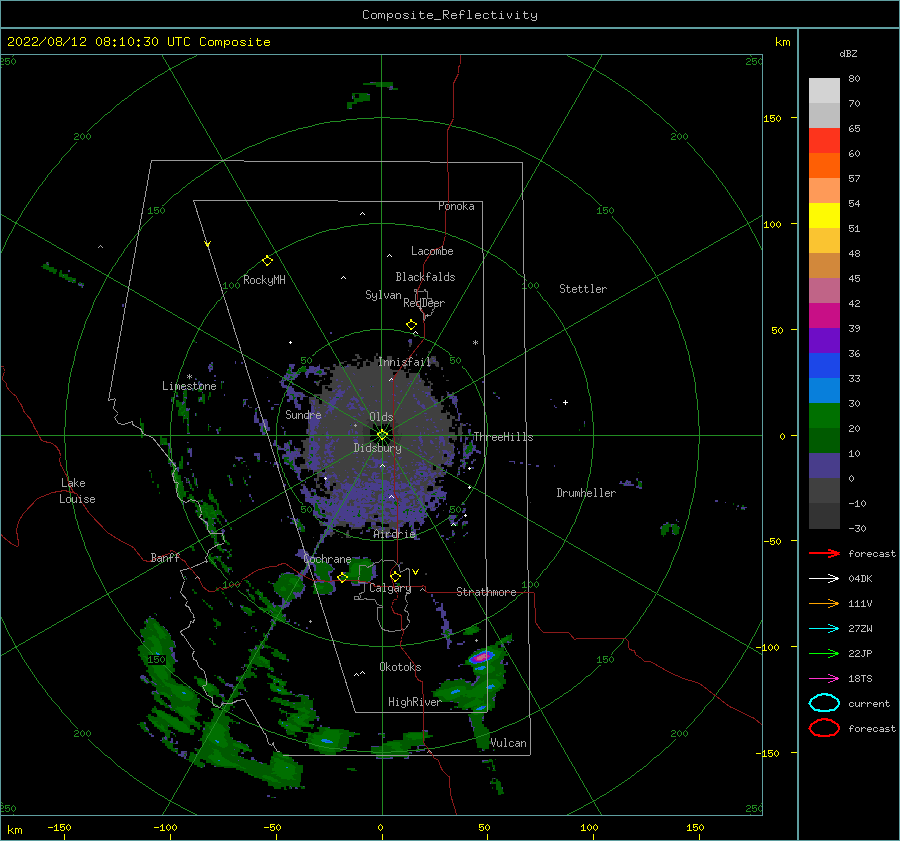Screen dimensions: 900x841
Task: Select the yellow V marker northeast of Calgary
Action: (x=416, y=572)
